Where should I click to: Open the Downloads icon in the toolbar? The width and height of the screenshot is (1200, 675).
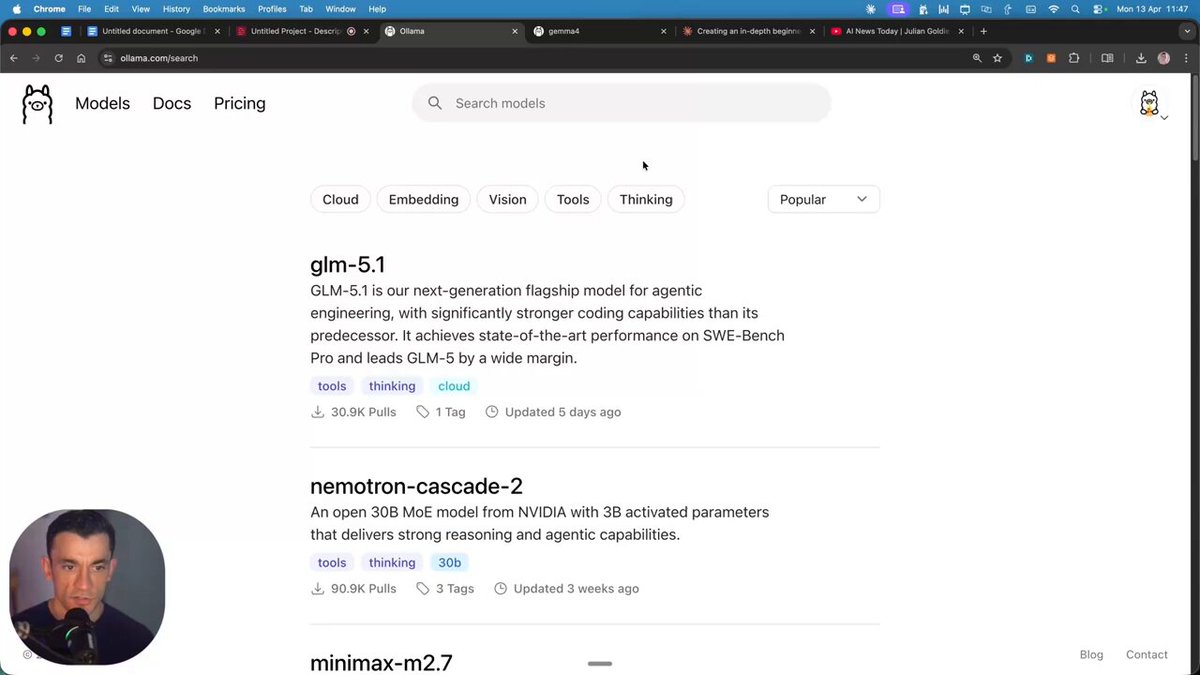click(x=1141, y=58)
